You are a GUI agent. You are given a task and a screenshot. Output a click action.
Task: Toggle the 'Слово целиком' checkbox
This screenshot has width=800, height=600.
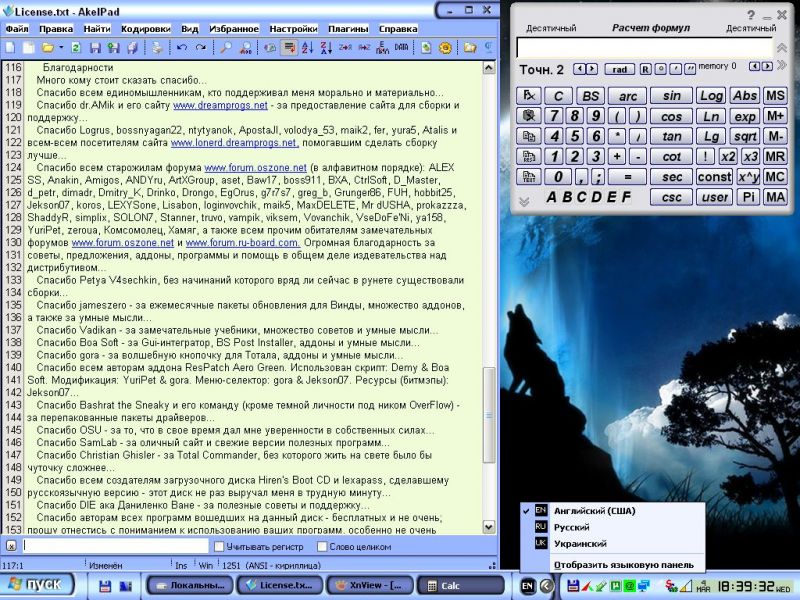(x=320, y=545)
